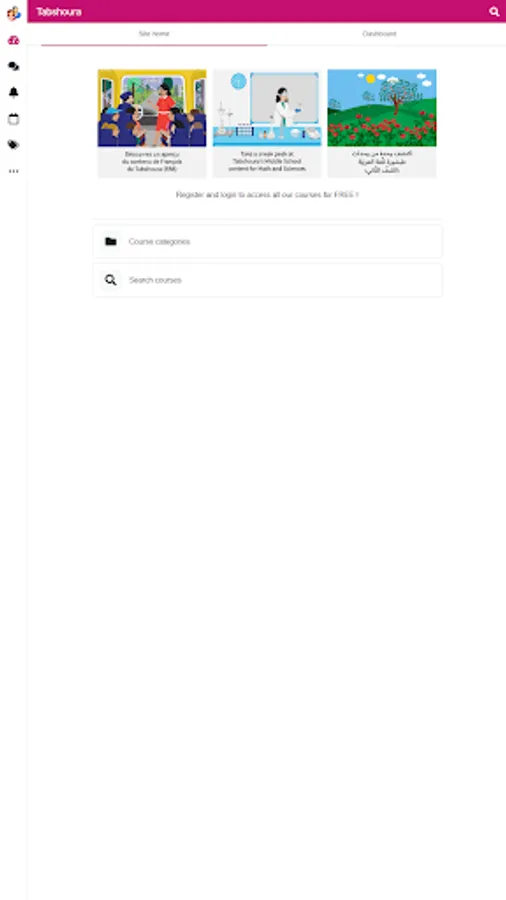
Task: Open the tags icon in sidebar
Action: click(13, 145)
